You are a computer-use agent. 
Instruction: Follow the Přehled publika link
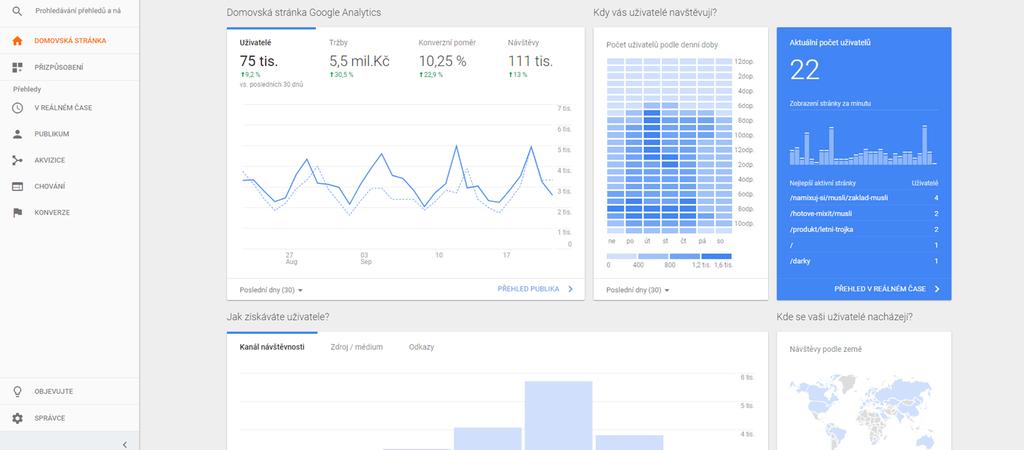point(528,289)
